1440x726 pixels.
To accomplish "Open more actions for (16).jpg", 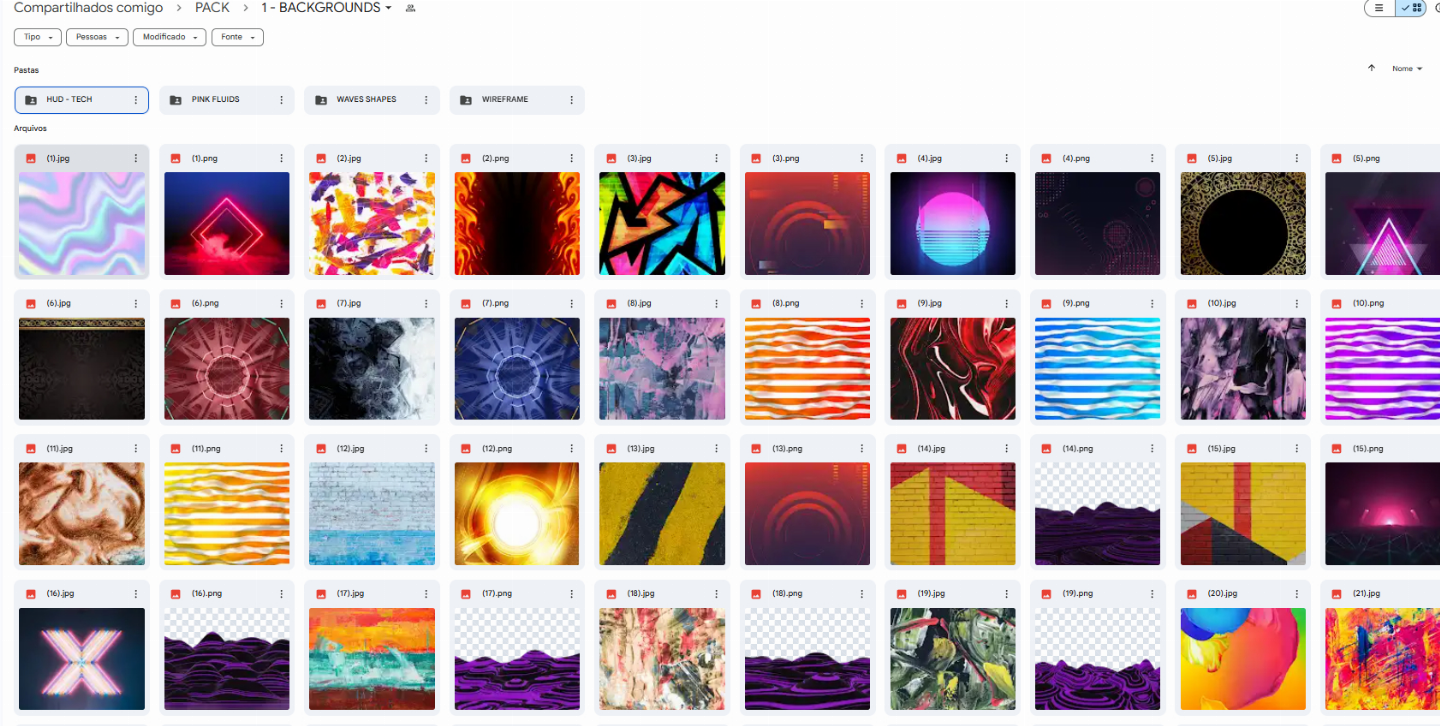I will [x=136, y=594].
